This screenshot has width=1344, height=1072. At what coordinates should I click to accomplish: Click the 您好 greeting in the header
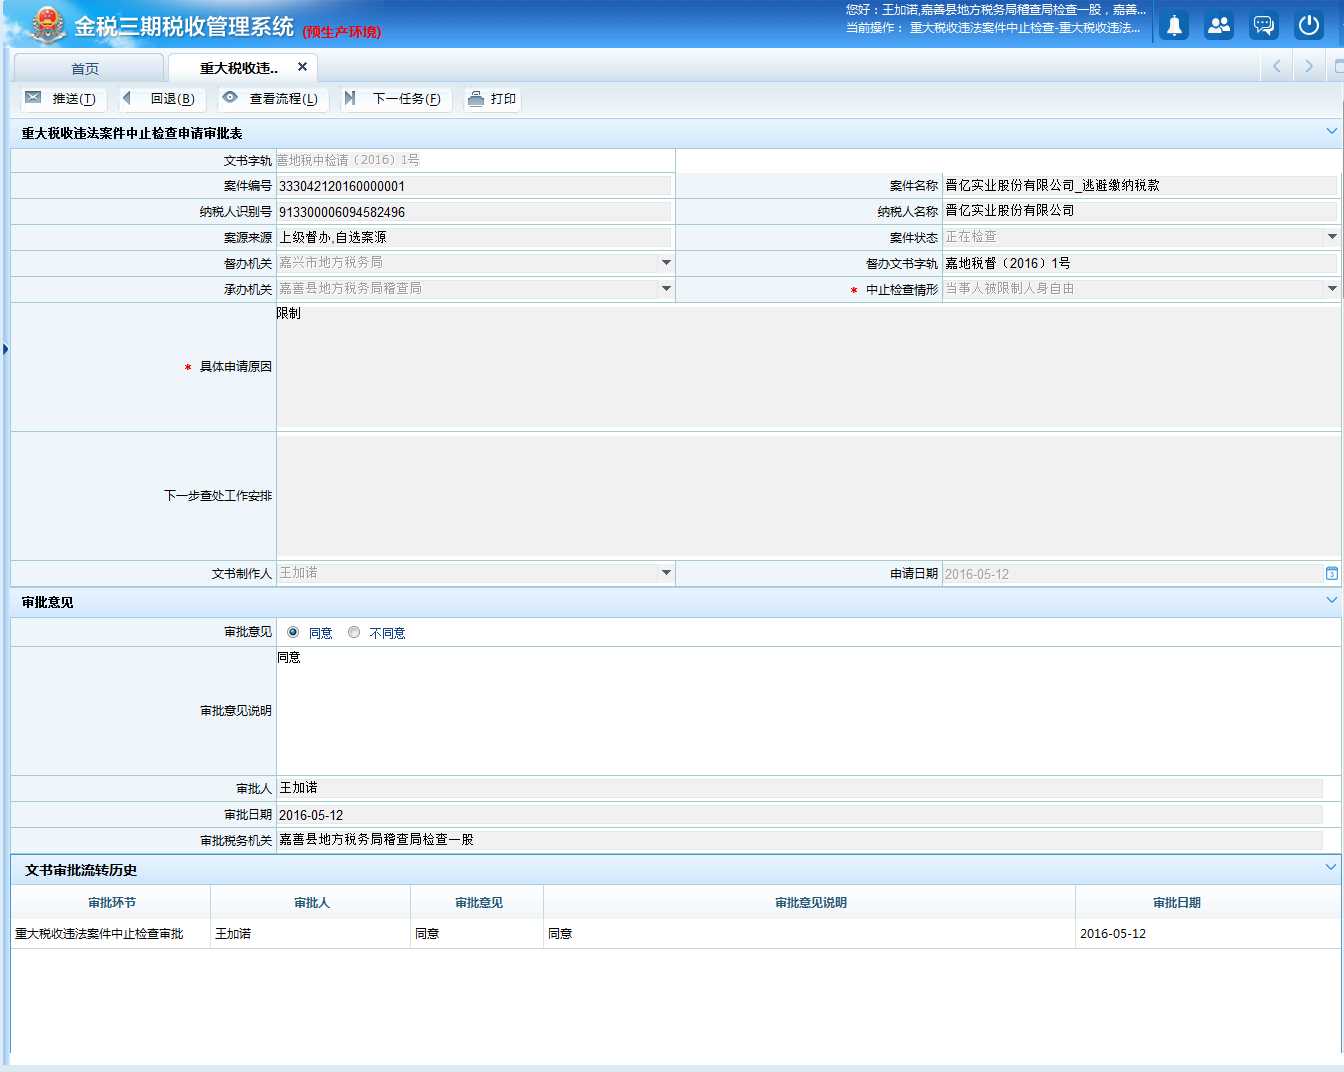tap(996, 10)
